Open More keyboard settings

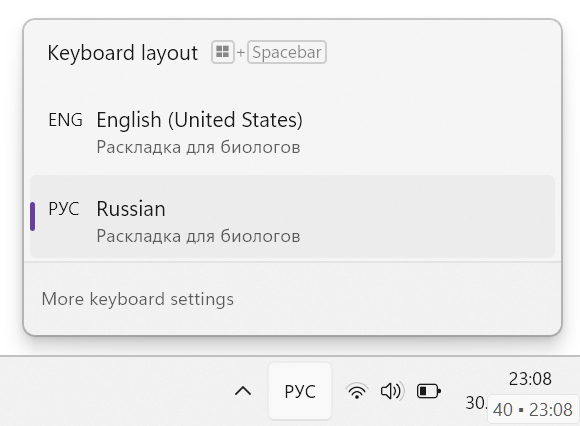pos(138,299)
